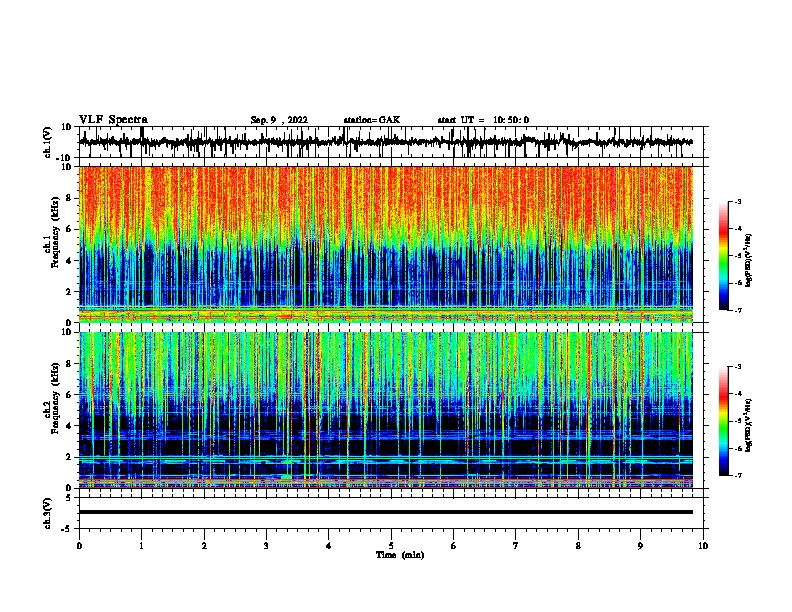Click time axis tick label "9"

(x=640, y=546)
